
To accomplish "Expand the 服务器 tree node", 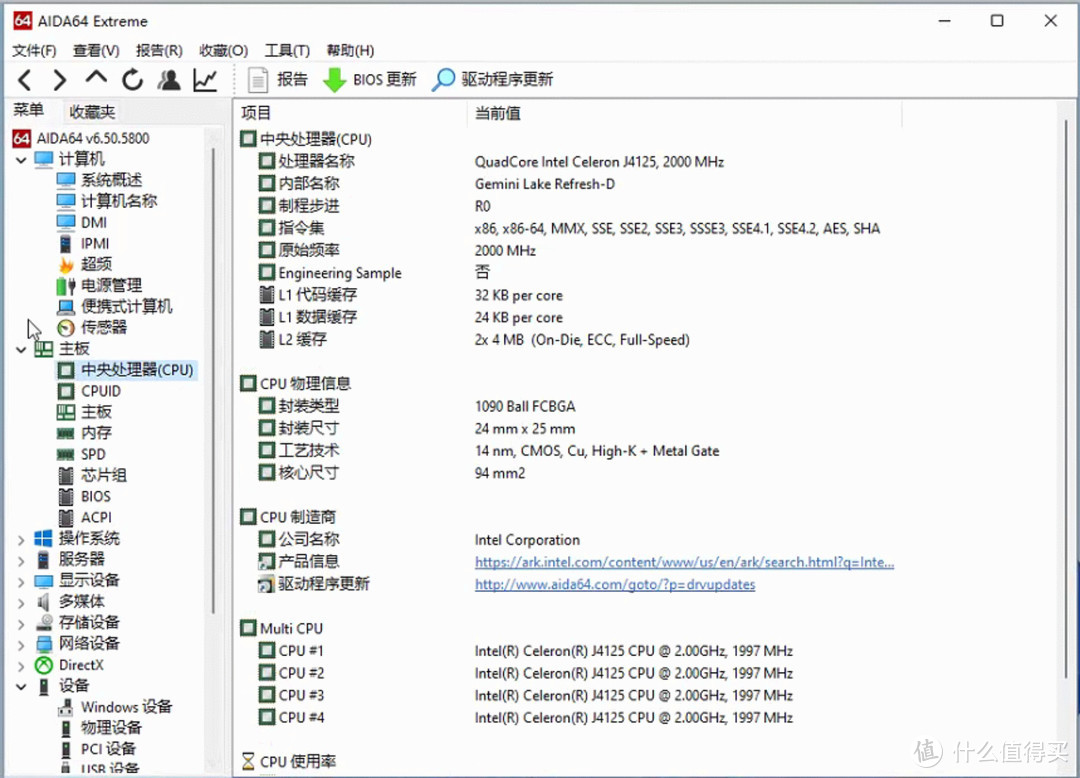I will tap(21, 560).
